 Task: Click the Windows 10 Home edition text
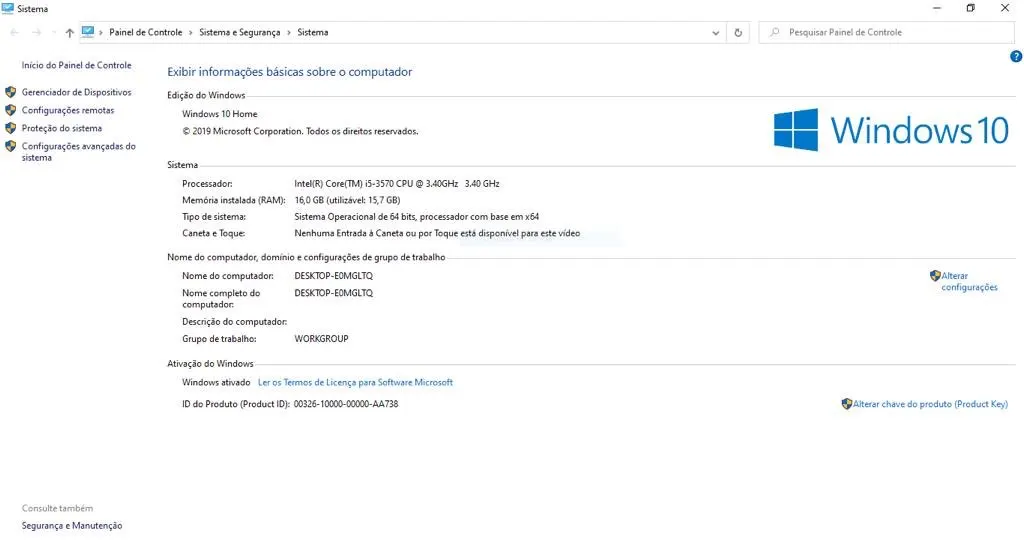(x=219, y=114)
